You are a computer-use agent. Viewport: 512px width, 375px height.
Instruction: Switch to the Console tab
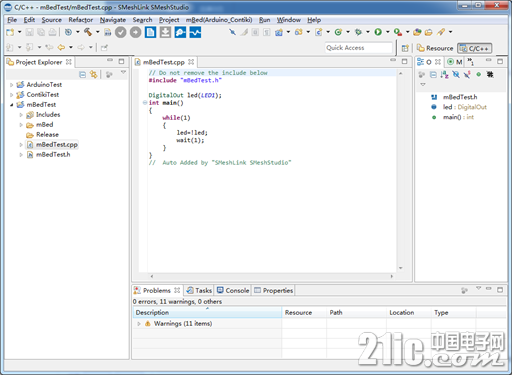point(233,290)
